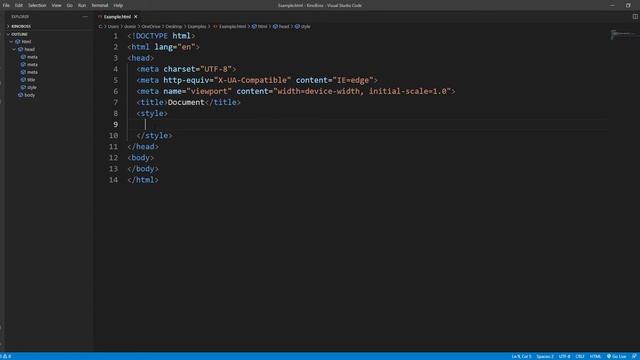Screen dimensions: 640x360
Task: Select language mode HTML in status bar
Action: pyautogui.click(x=595, y=356)
